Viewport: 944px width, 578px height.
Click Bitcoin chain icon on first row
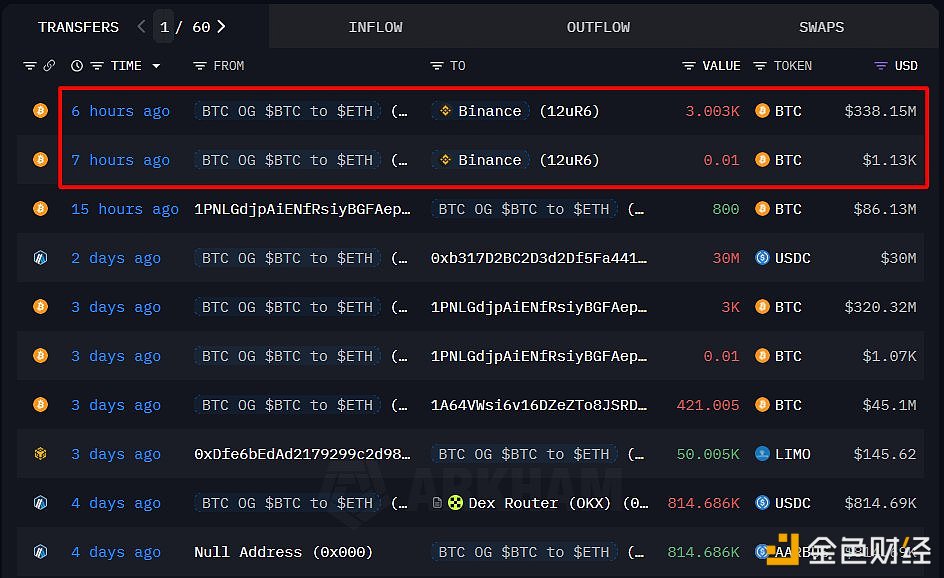(x=40, y=111)
